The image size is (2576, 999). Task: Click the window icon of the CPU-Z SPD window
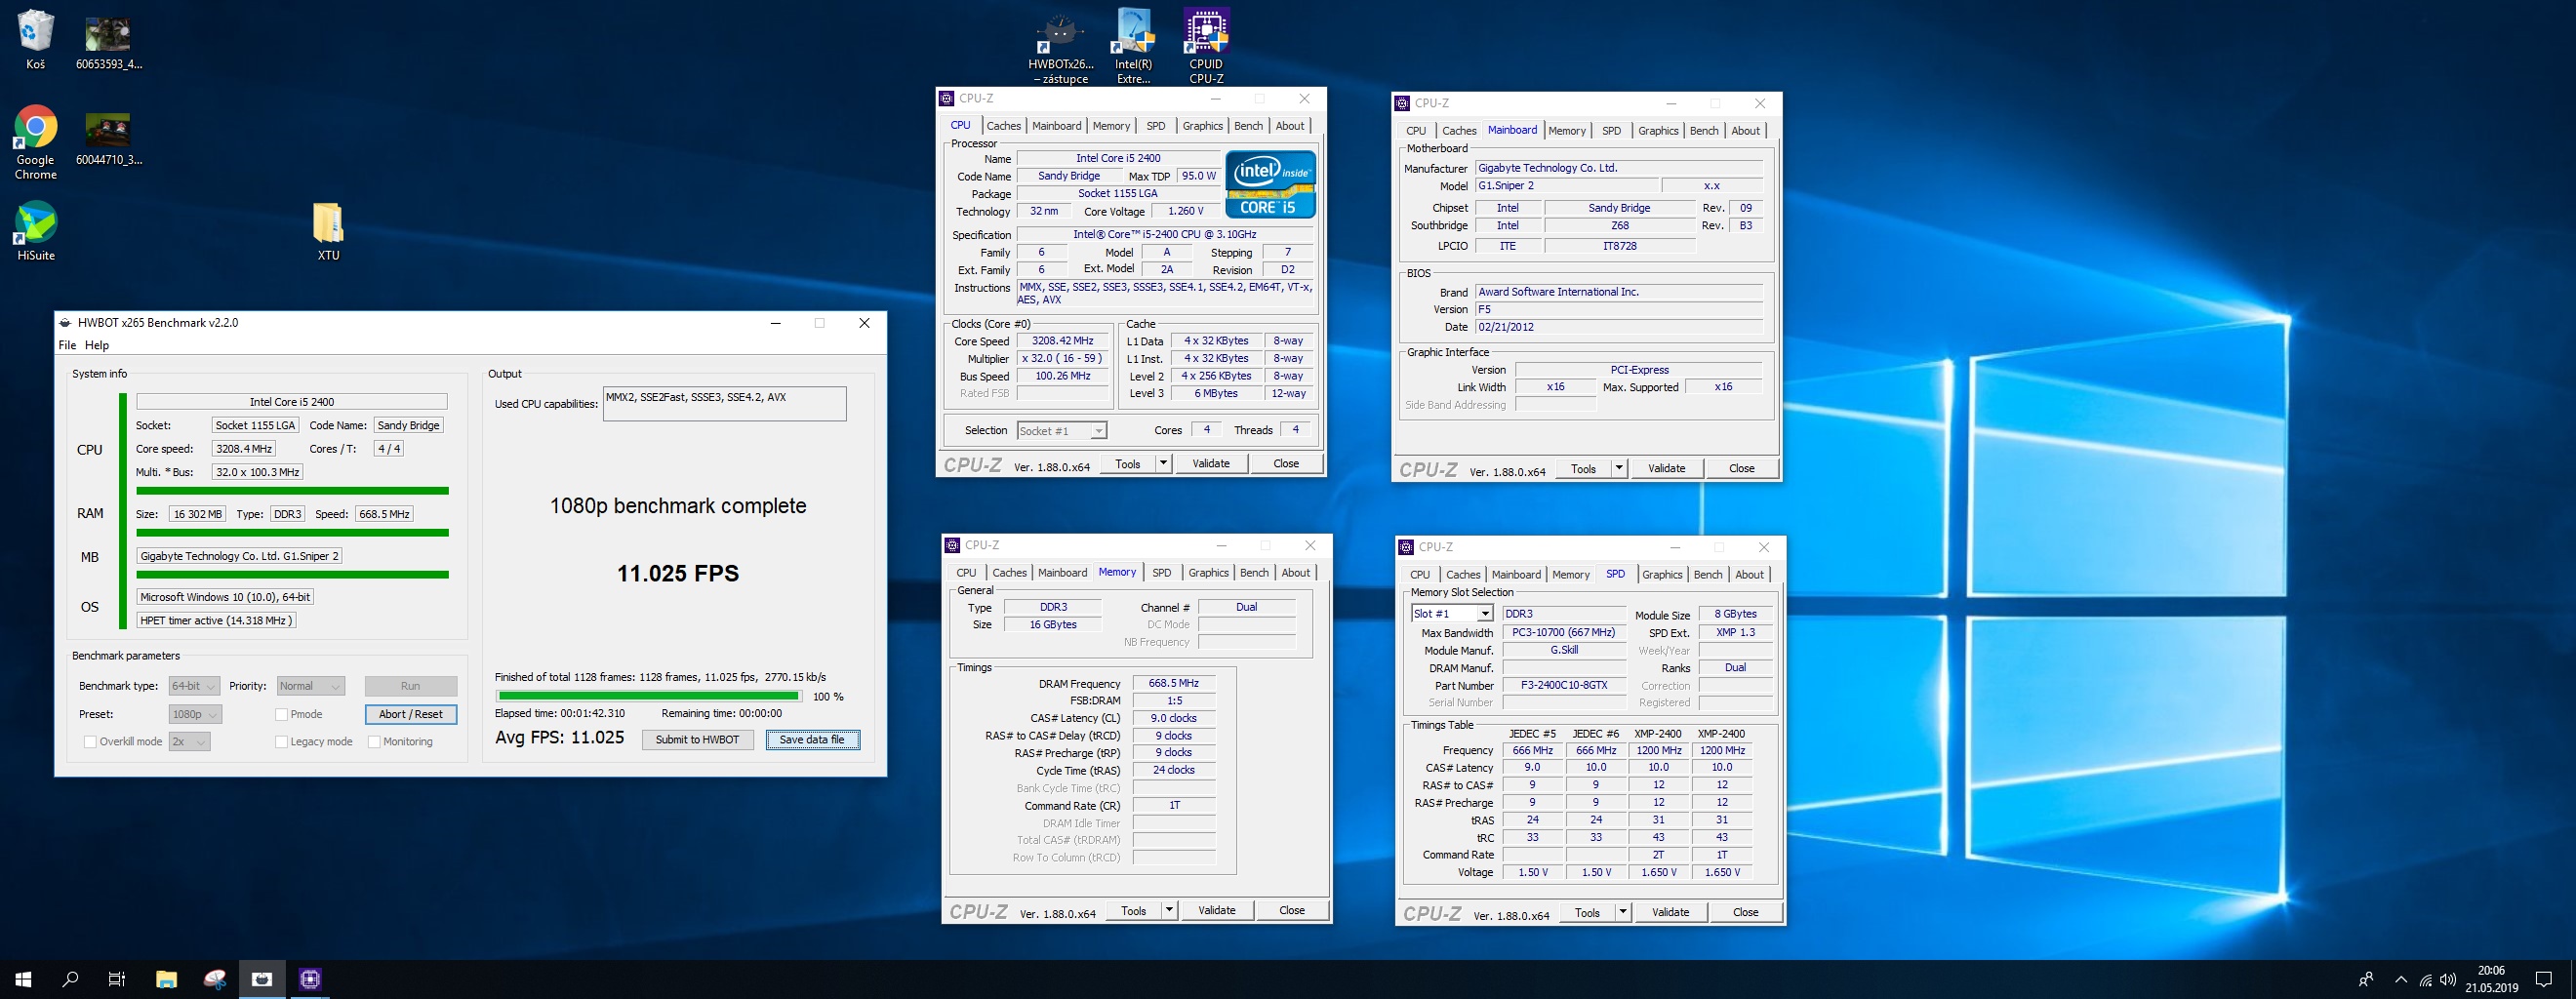1406,547
